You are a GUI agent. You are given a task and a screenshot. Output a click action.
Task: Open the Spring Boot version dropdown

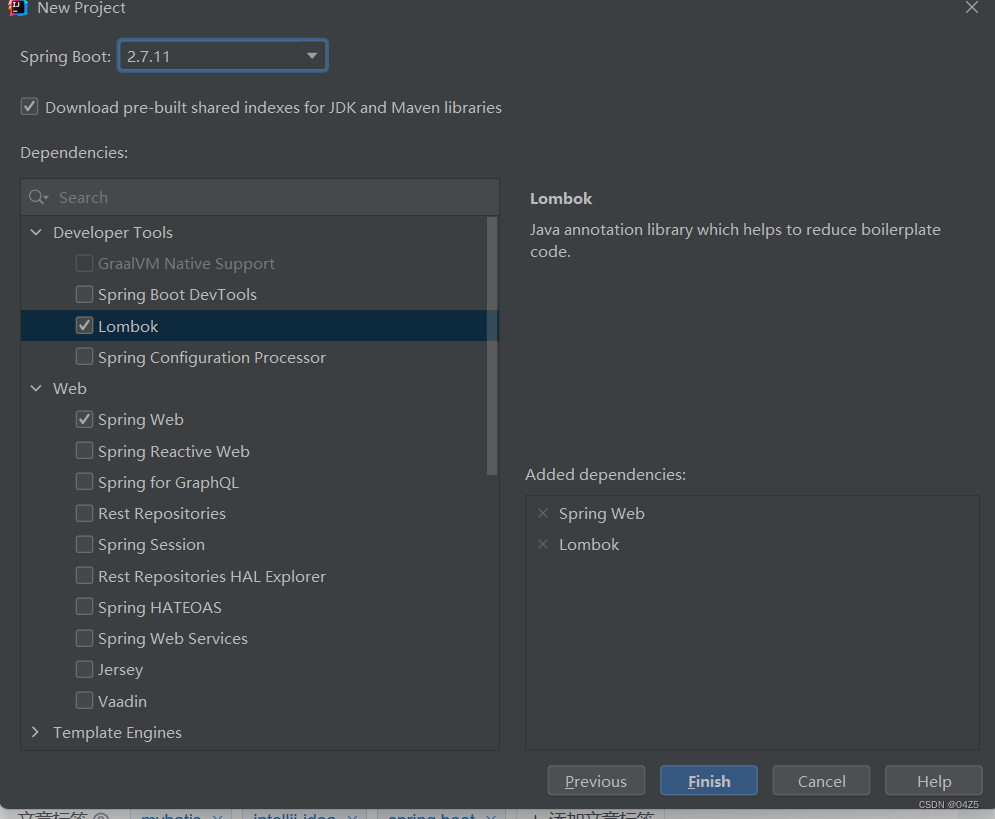point(310,55)
